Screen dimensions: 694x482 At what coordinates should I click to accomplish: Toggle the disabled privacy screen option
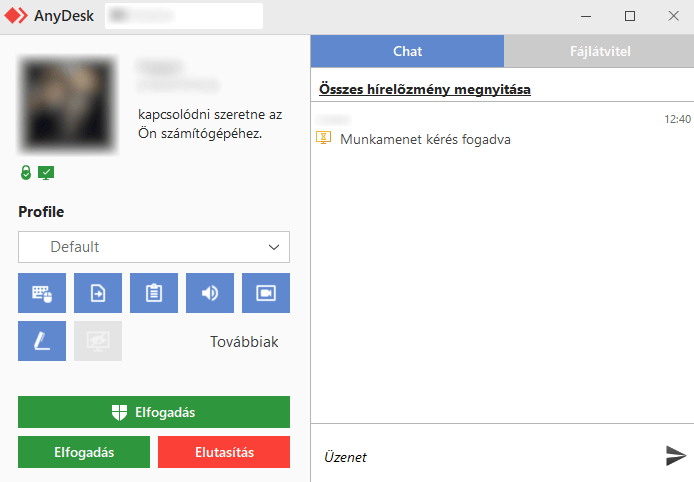(98, 341)
